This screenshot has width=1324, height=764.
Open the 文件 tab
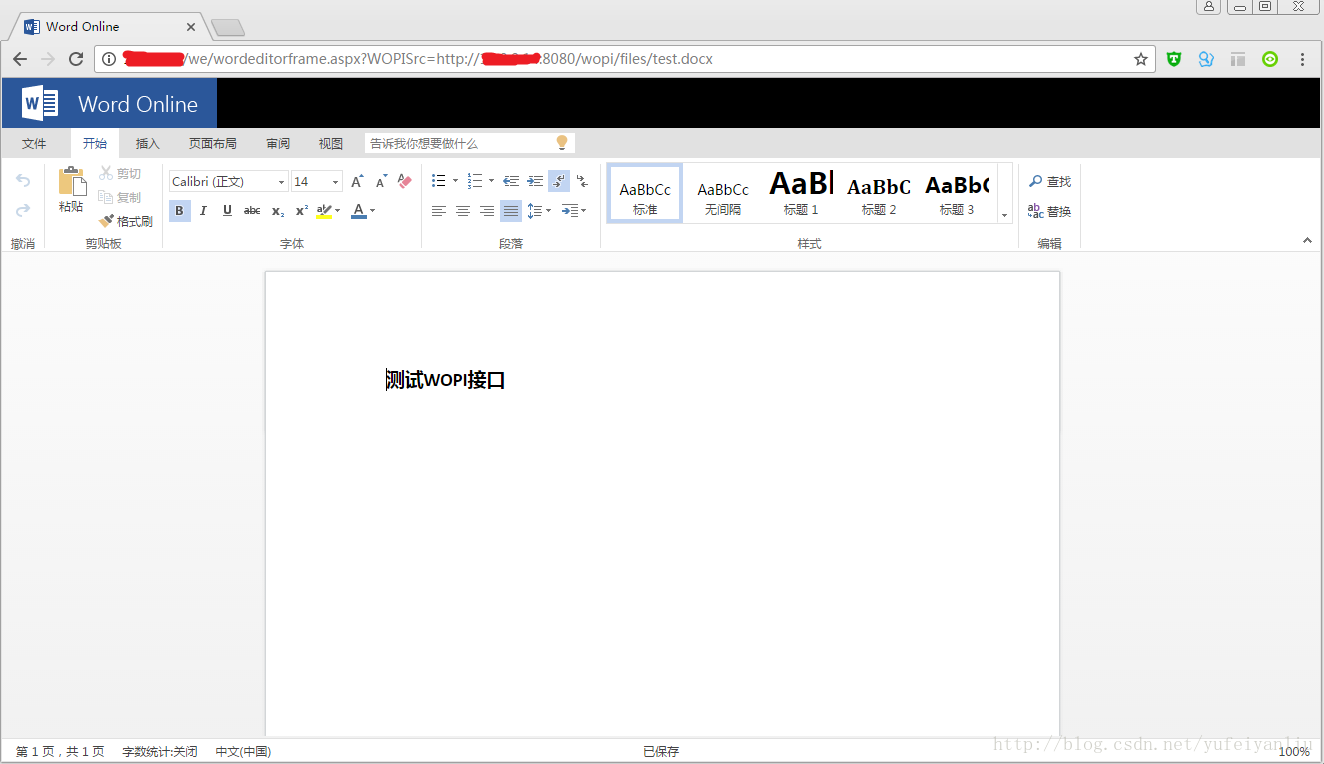(34, 144)
